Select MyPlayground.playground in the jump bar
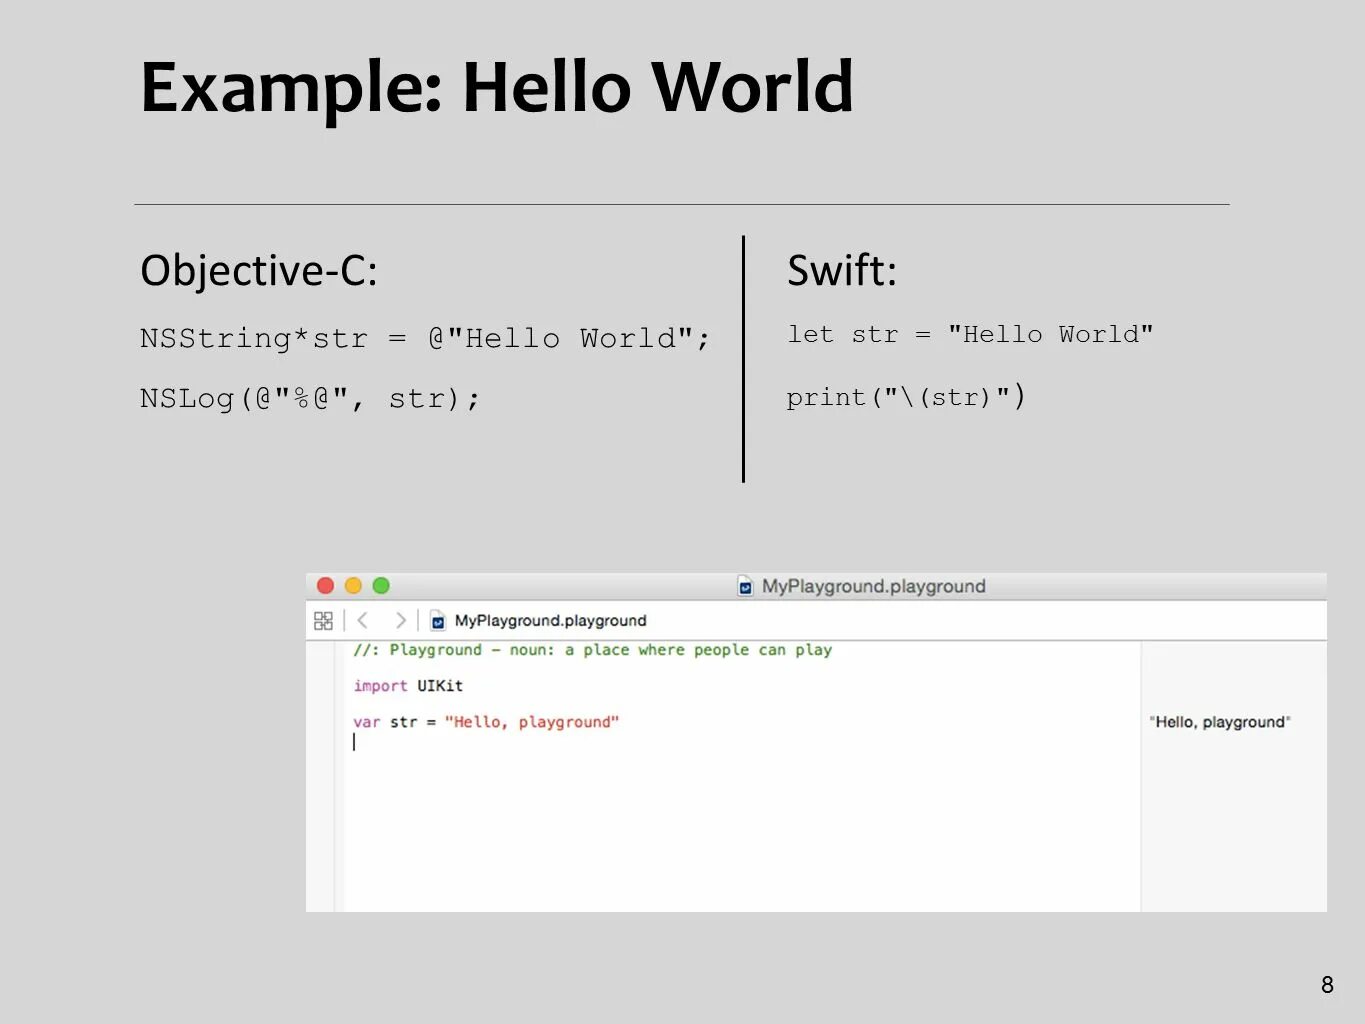 (x=550, y=621)
